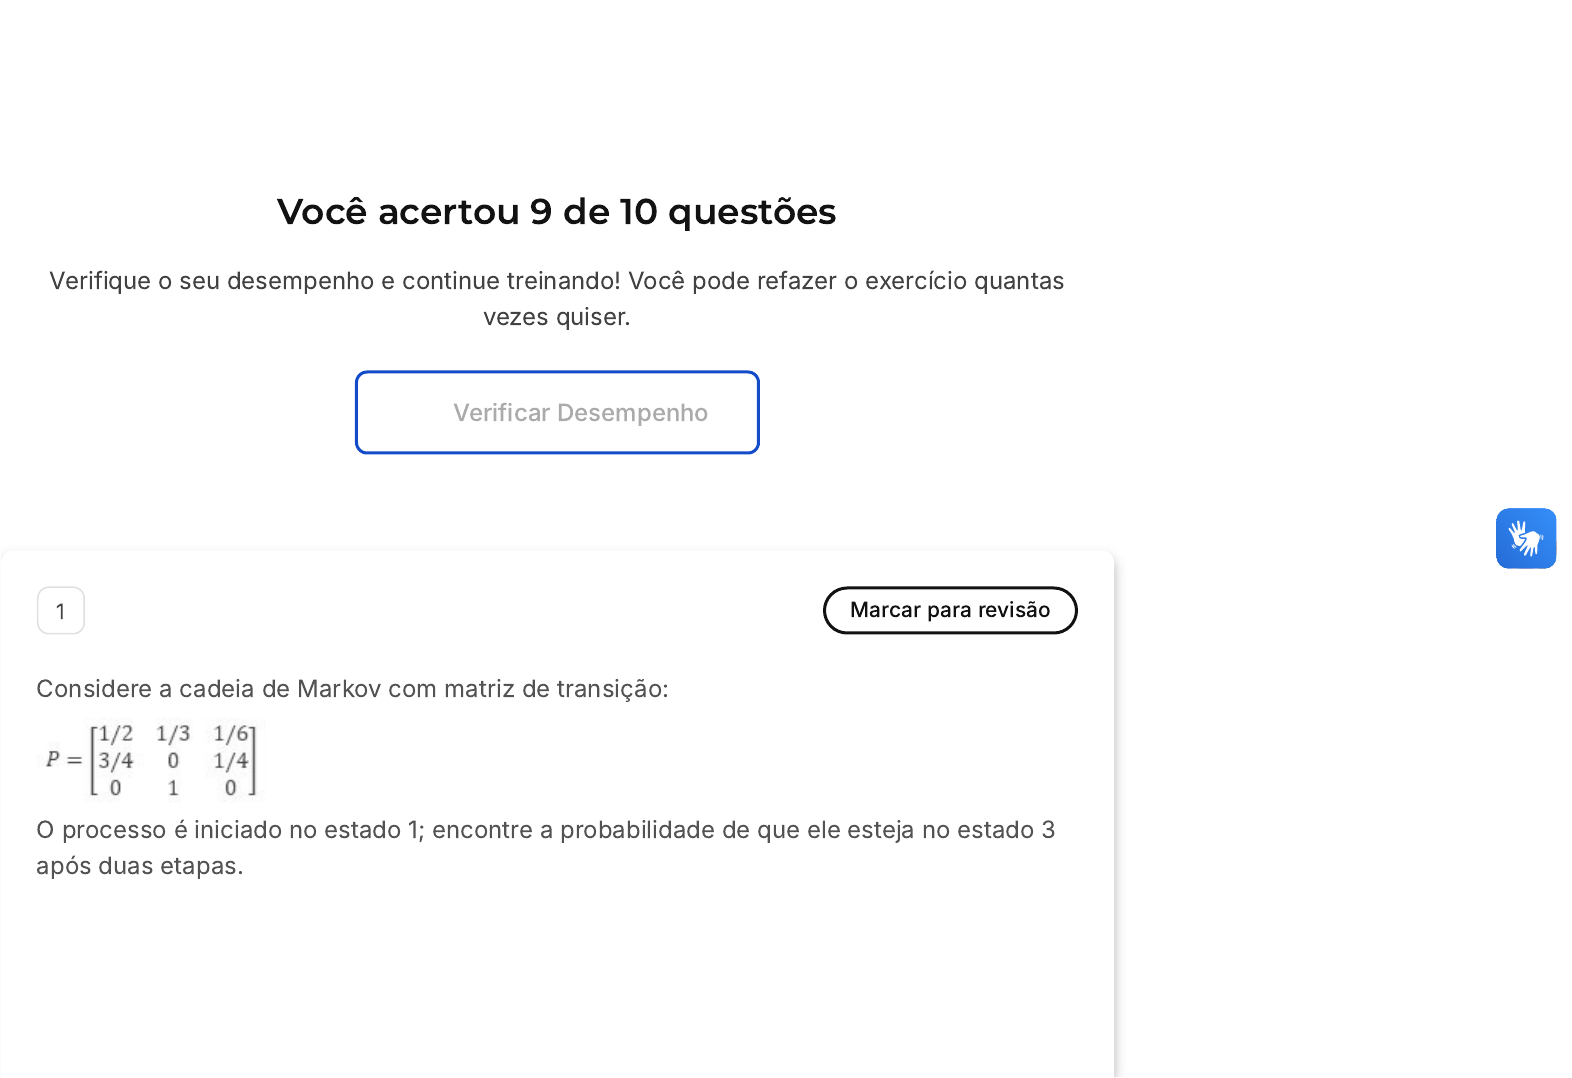Click the Verificar Desempenho button
The width and height of the screenshot is (1572, 1078).
557,413
